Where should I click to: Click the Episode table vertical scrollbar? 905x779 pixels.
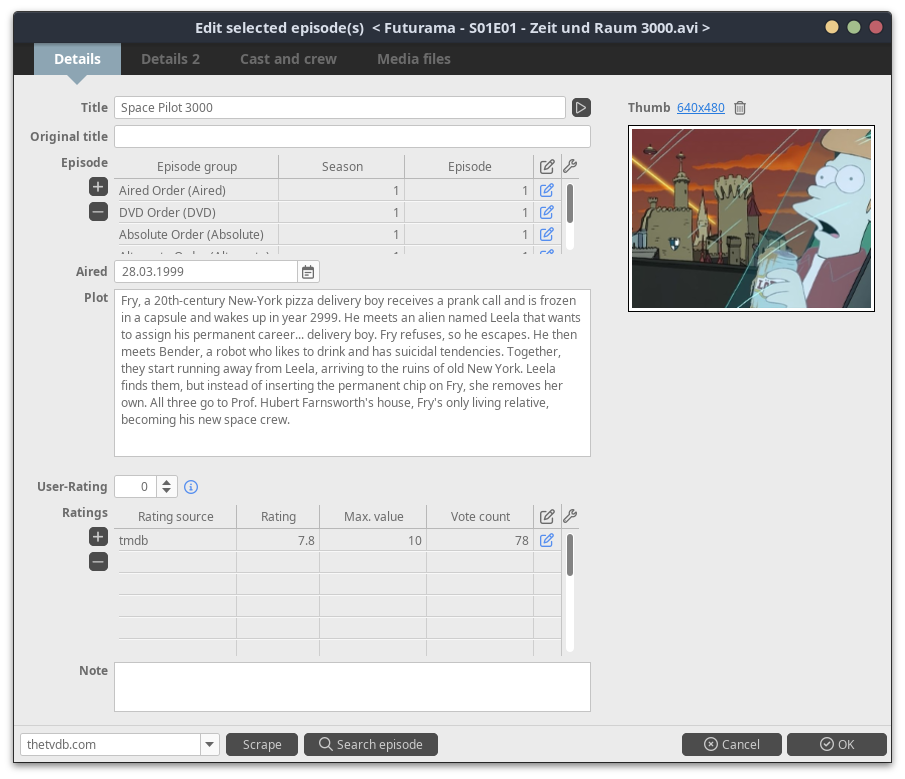(570, 203)
